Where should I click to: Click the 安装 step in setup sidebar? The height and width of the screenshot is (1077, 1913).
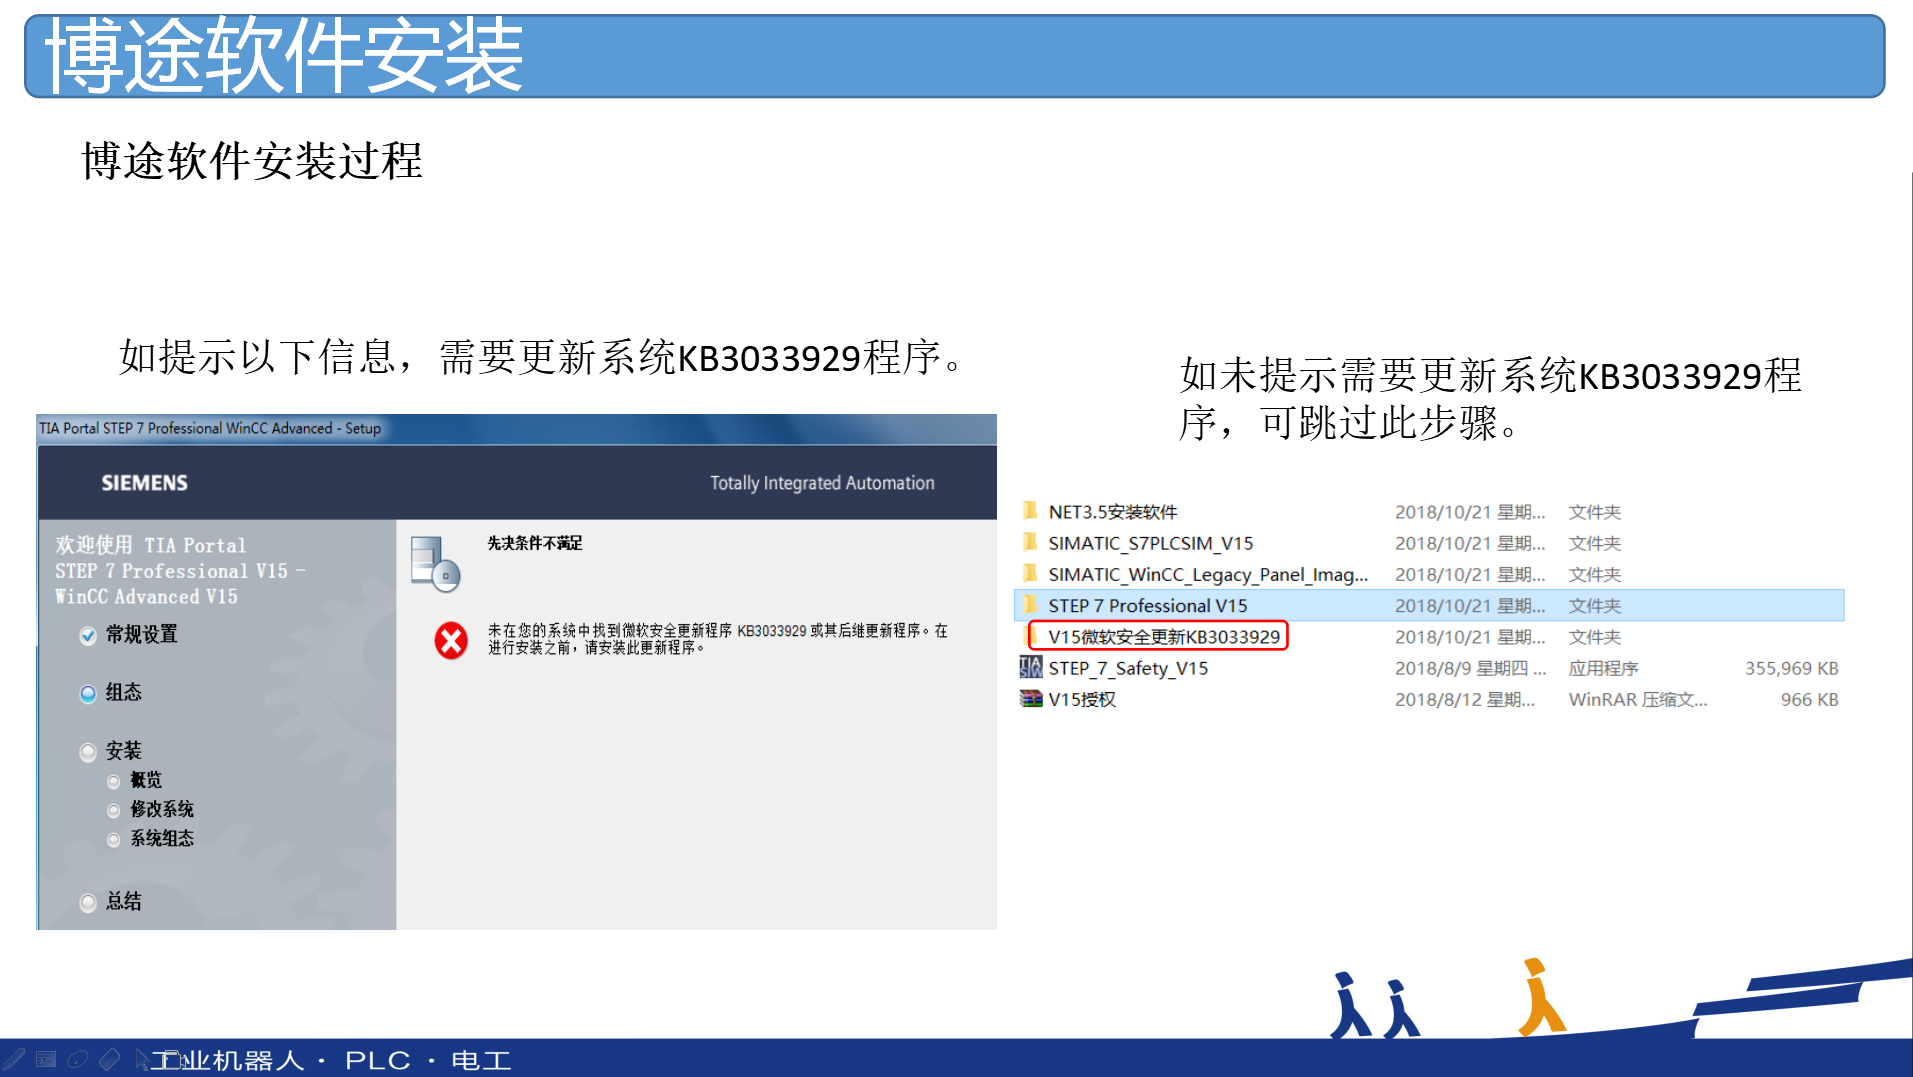pyautogui.click(x=123, y=751)
